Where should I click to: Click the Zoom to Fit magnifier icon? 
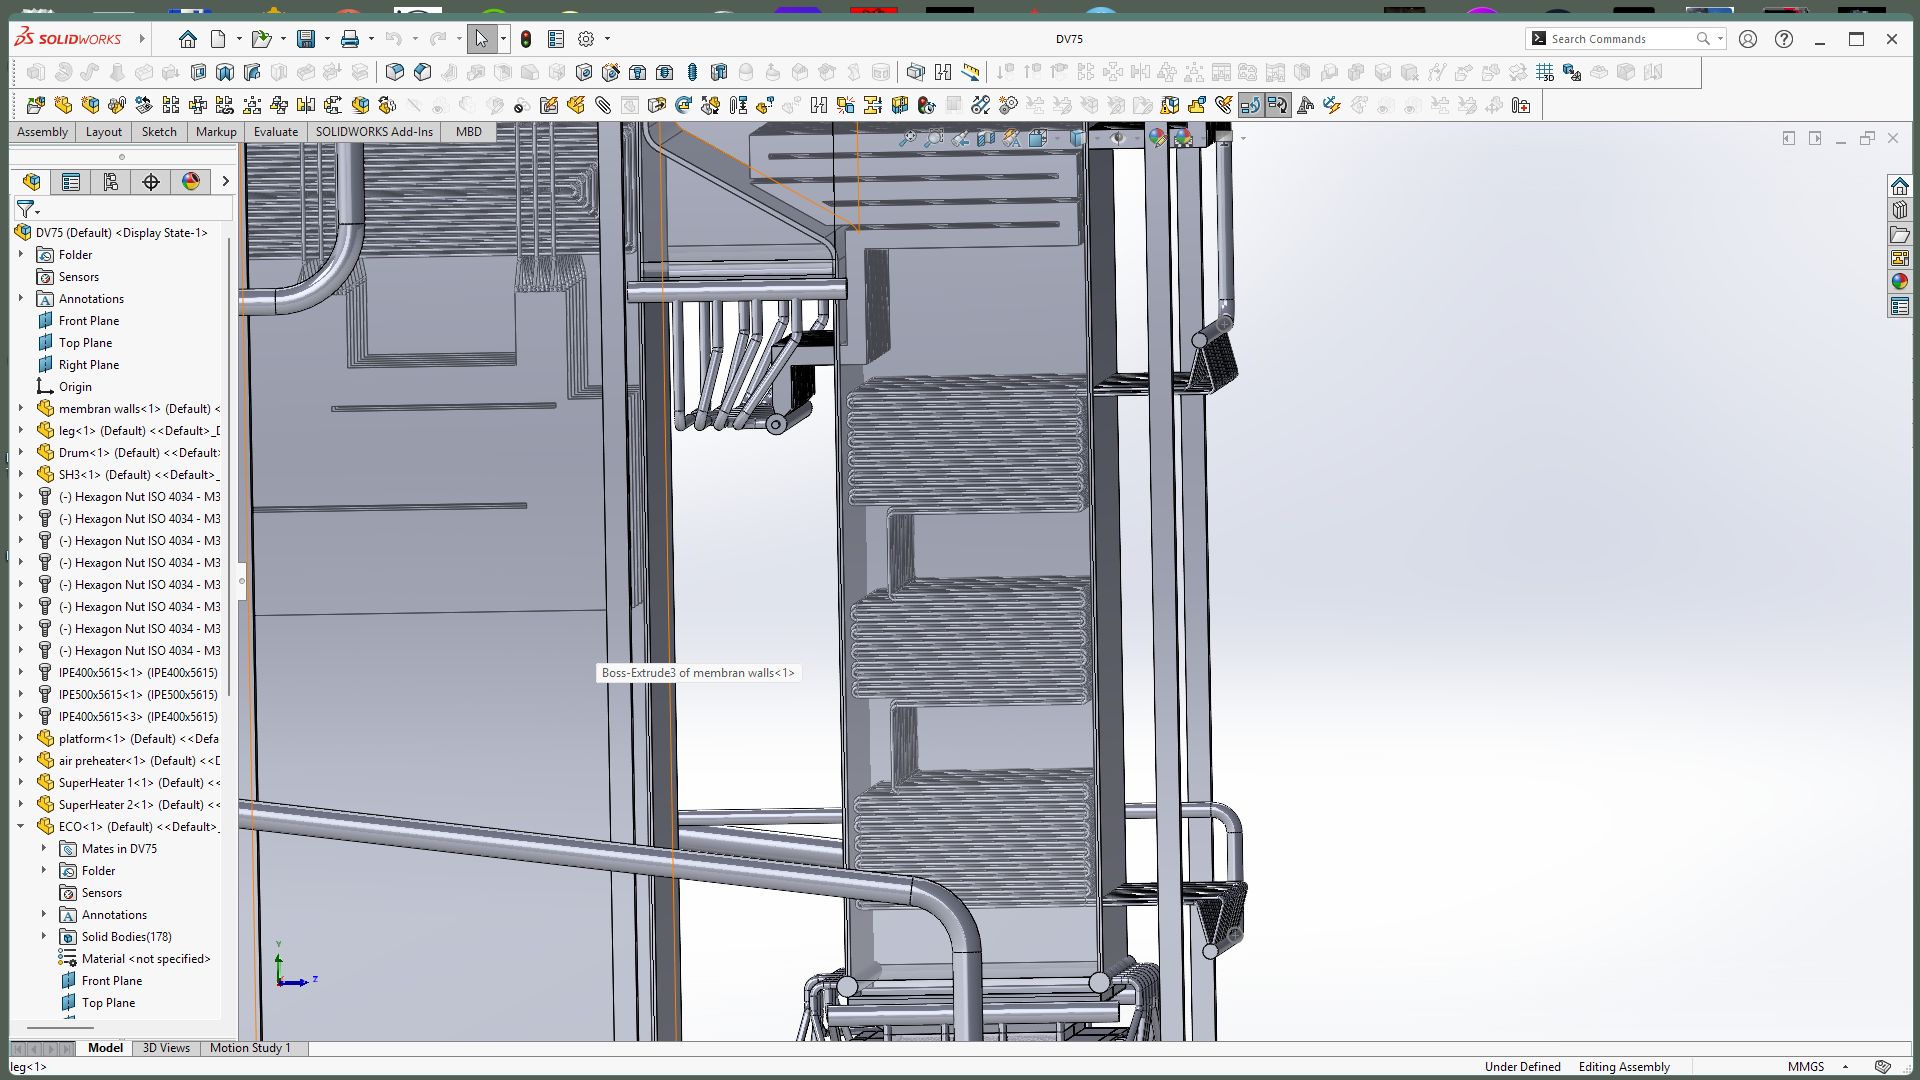click(x=907, y=139)
